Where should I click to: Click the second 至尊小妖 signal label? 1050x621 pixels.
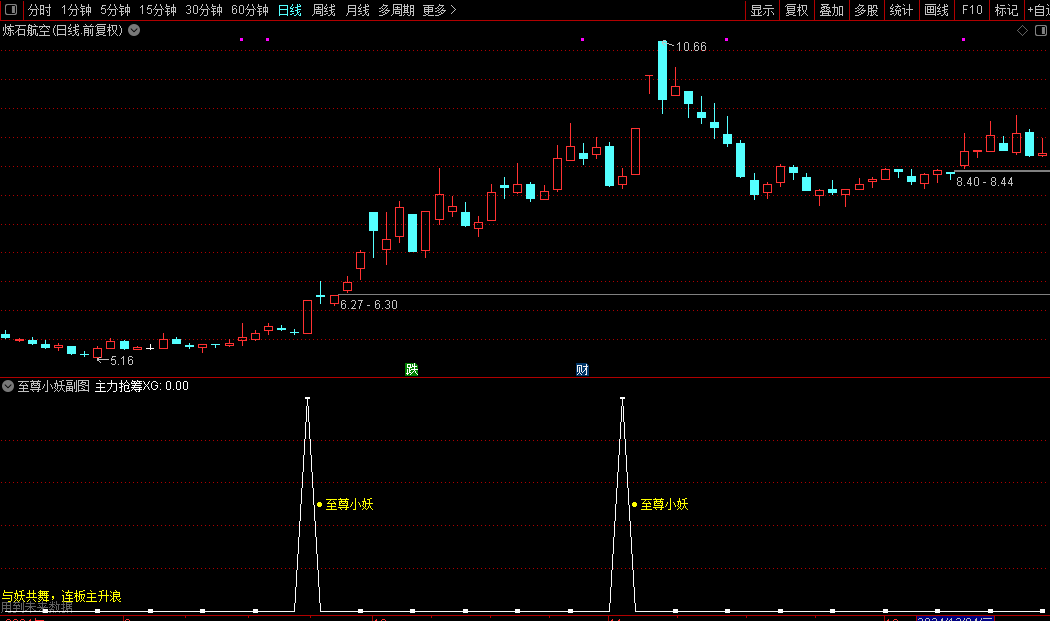(x=664, y=504)
